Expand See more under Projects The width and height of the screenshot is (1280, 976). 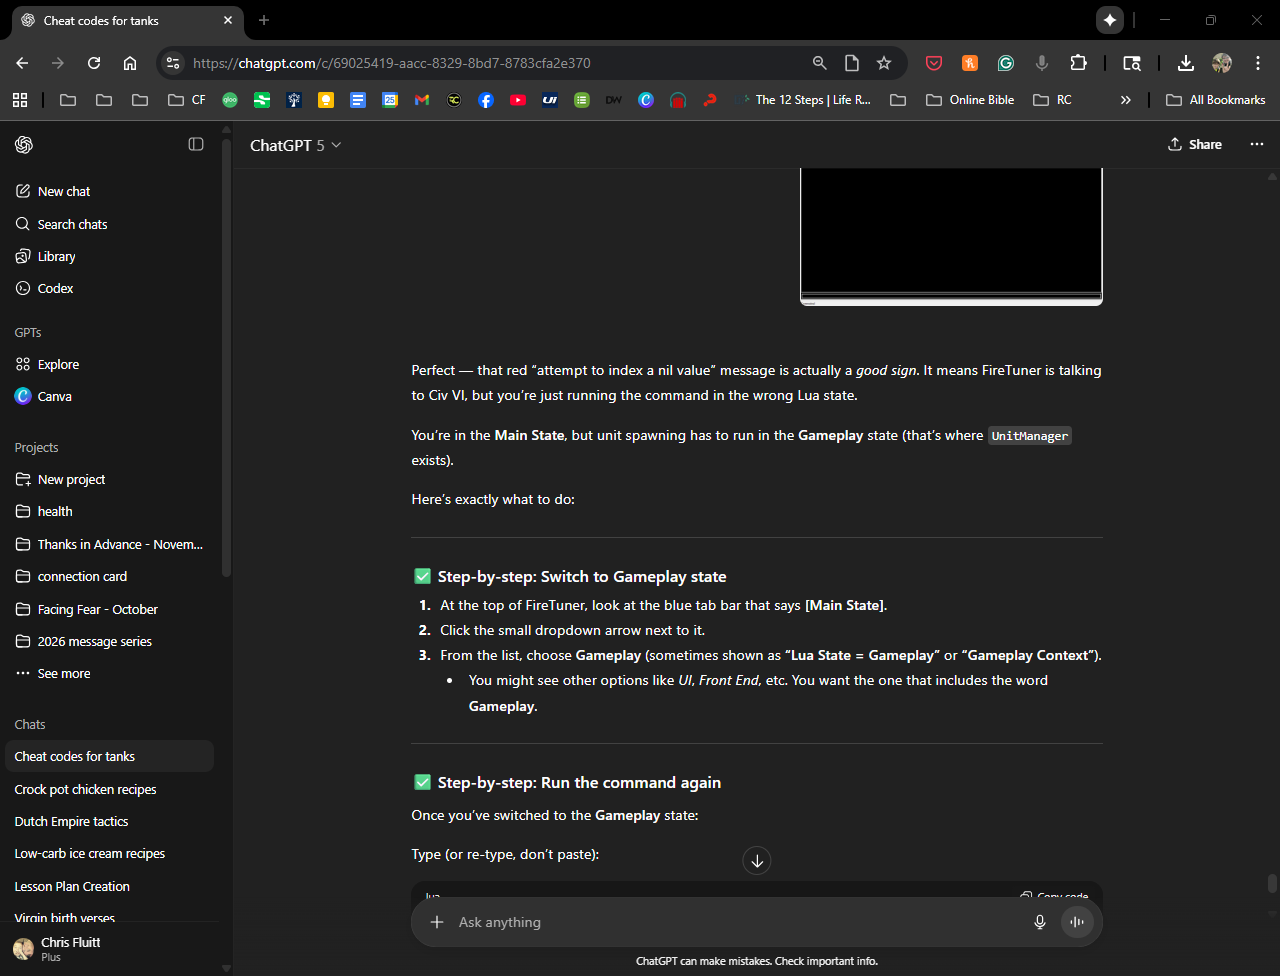tap(63, 673)
